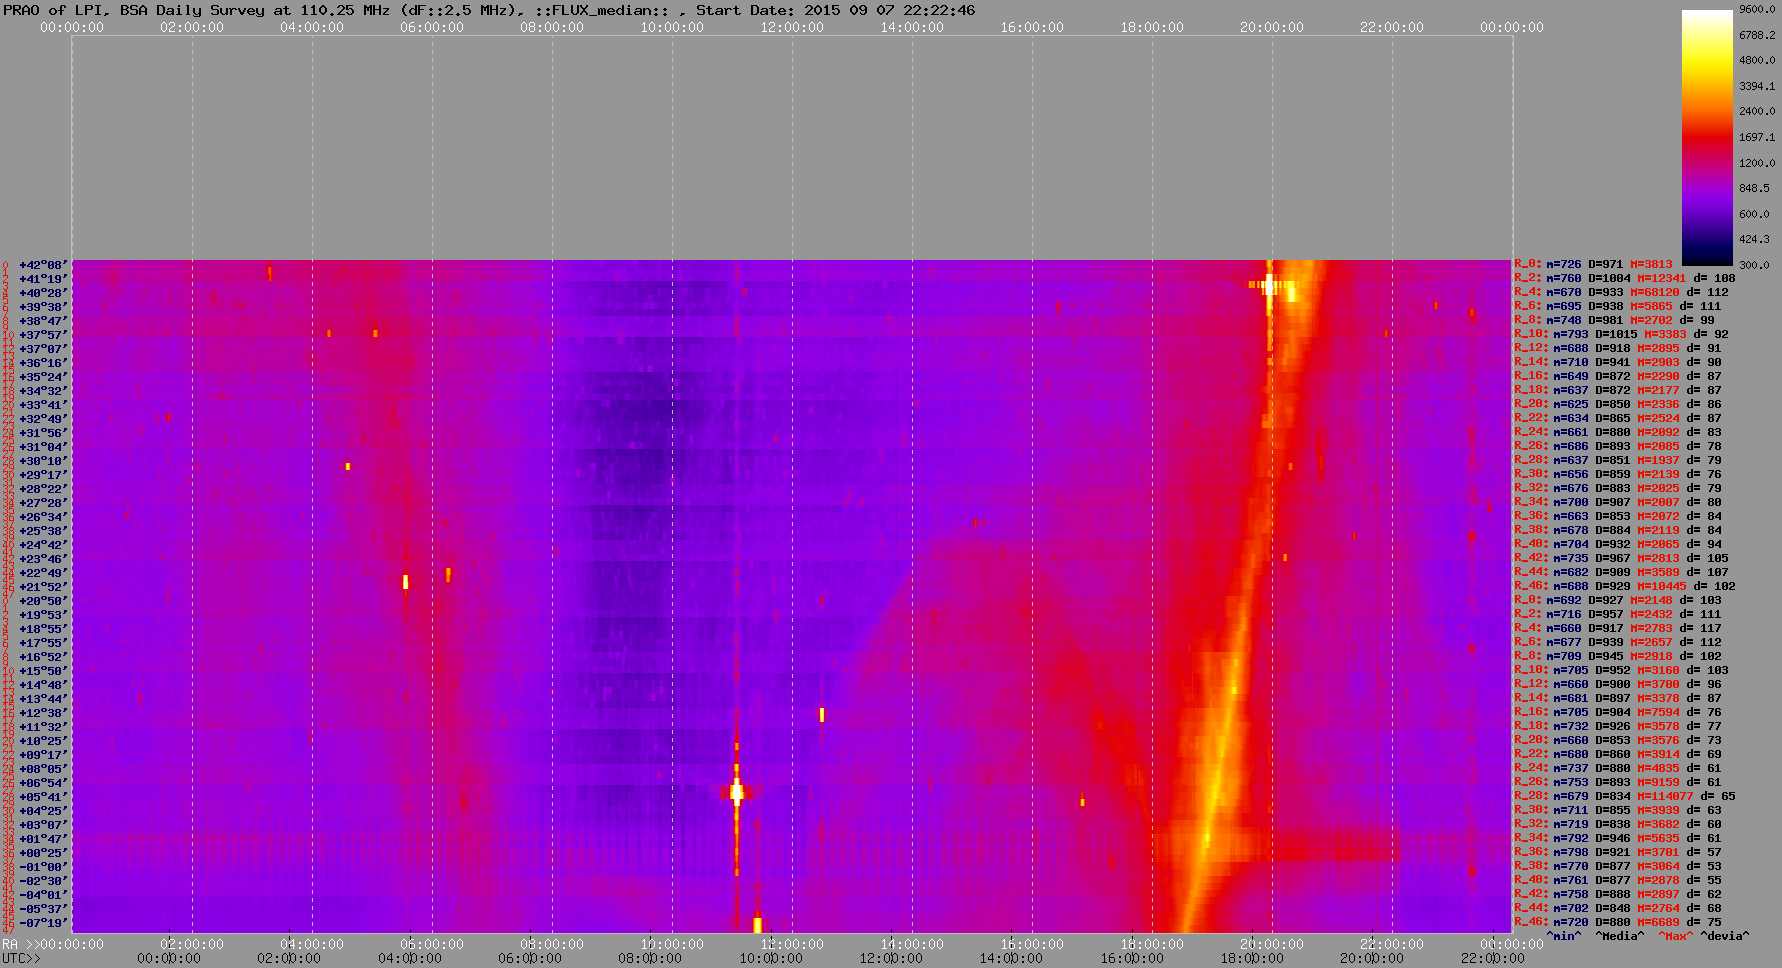Click the bright source at declination +05°41'
The height and width of the screenshot is (968, 1782).
point(737,793)
